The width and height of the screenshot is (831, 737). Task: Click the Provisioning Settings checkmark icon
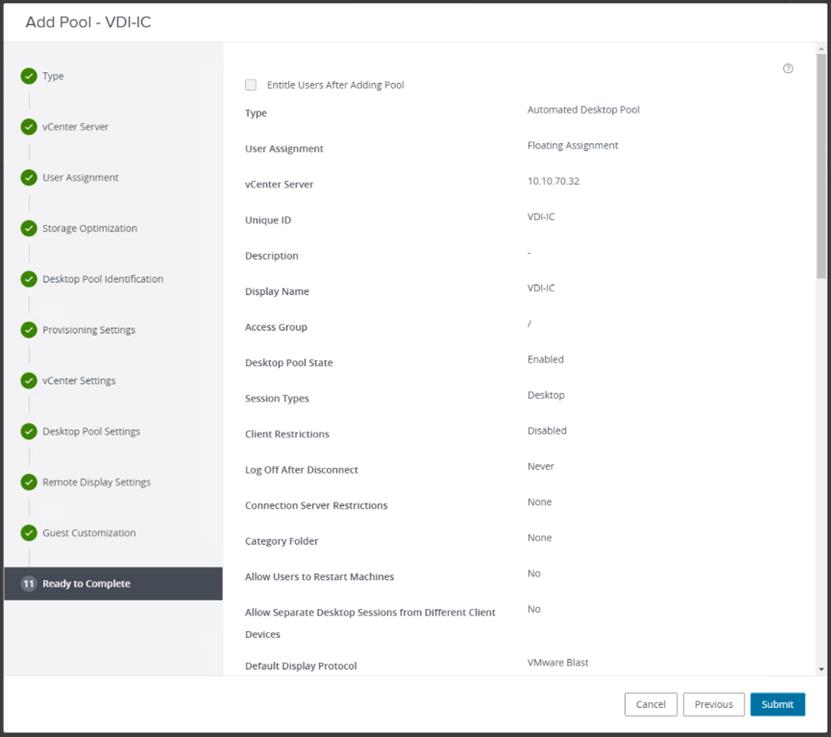pos(29,330)
